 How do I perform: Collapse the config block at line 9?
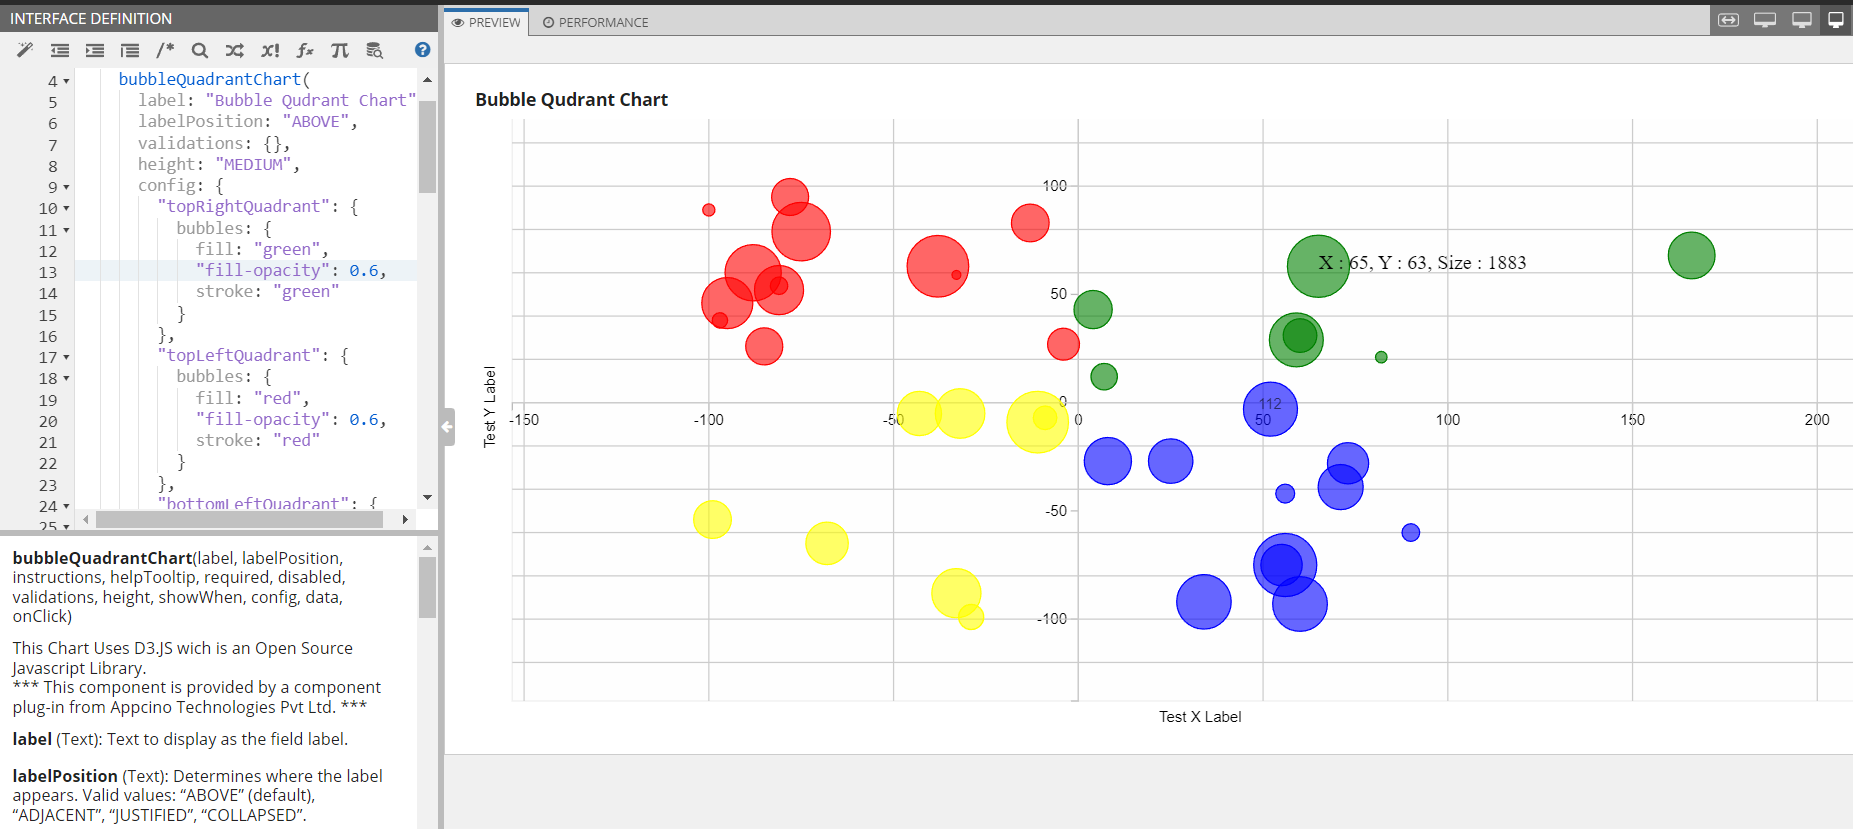point(67,187)
